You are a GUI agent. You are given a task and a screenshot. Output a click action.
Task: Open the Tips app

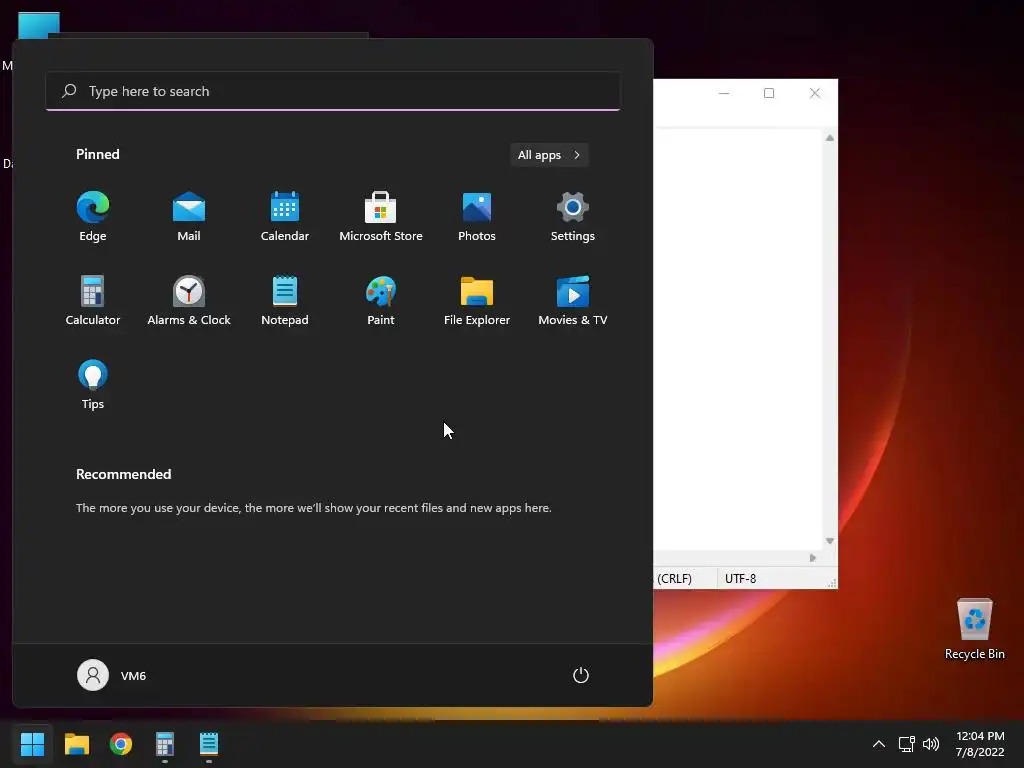93,385
